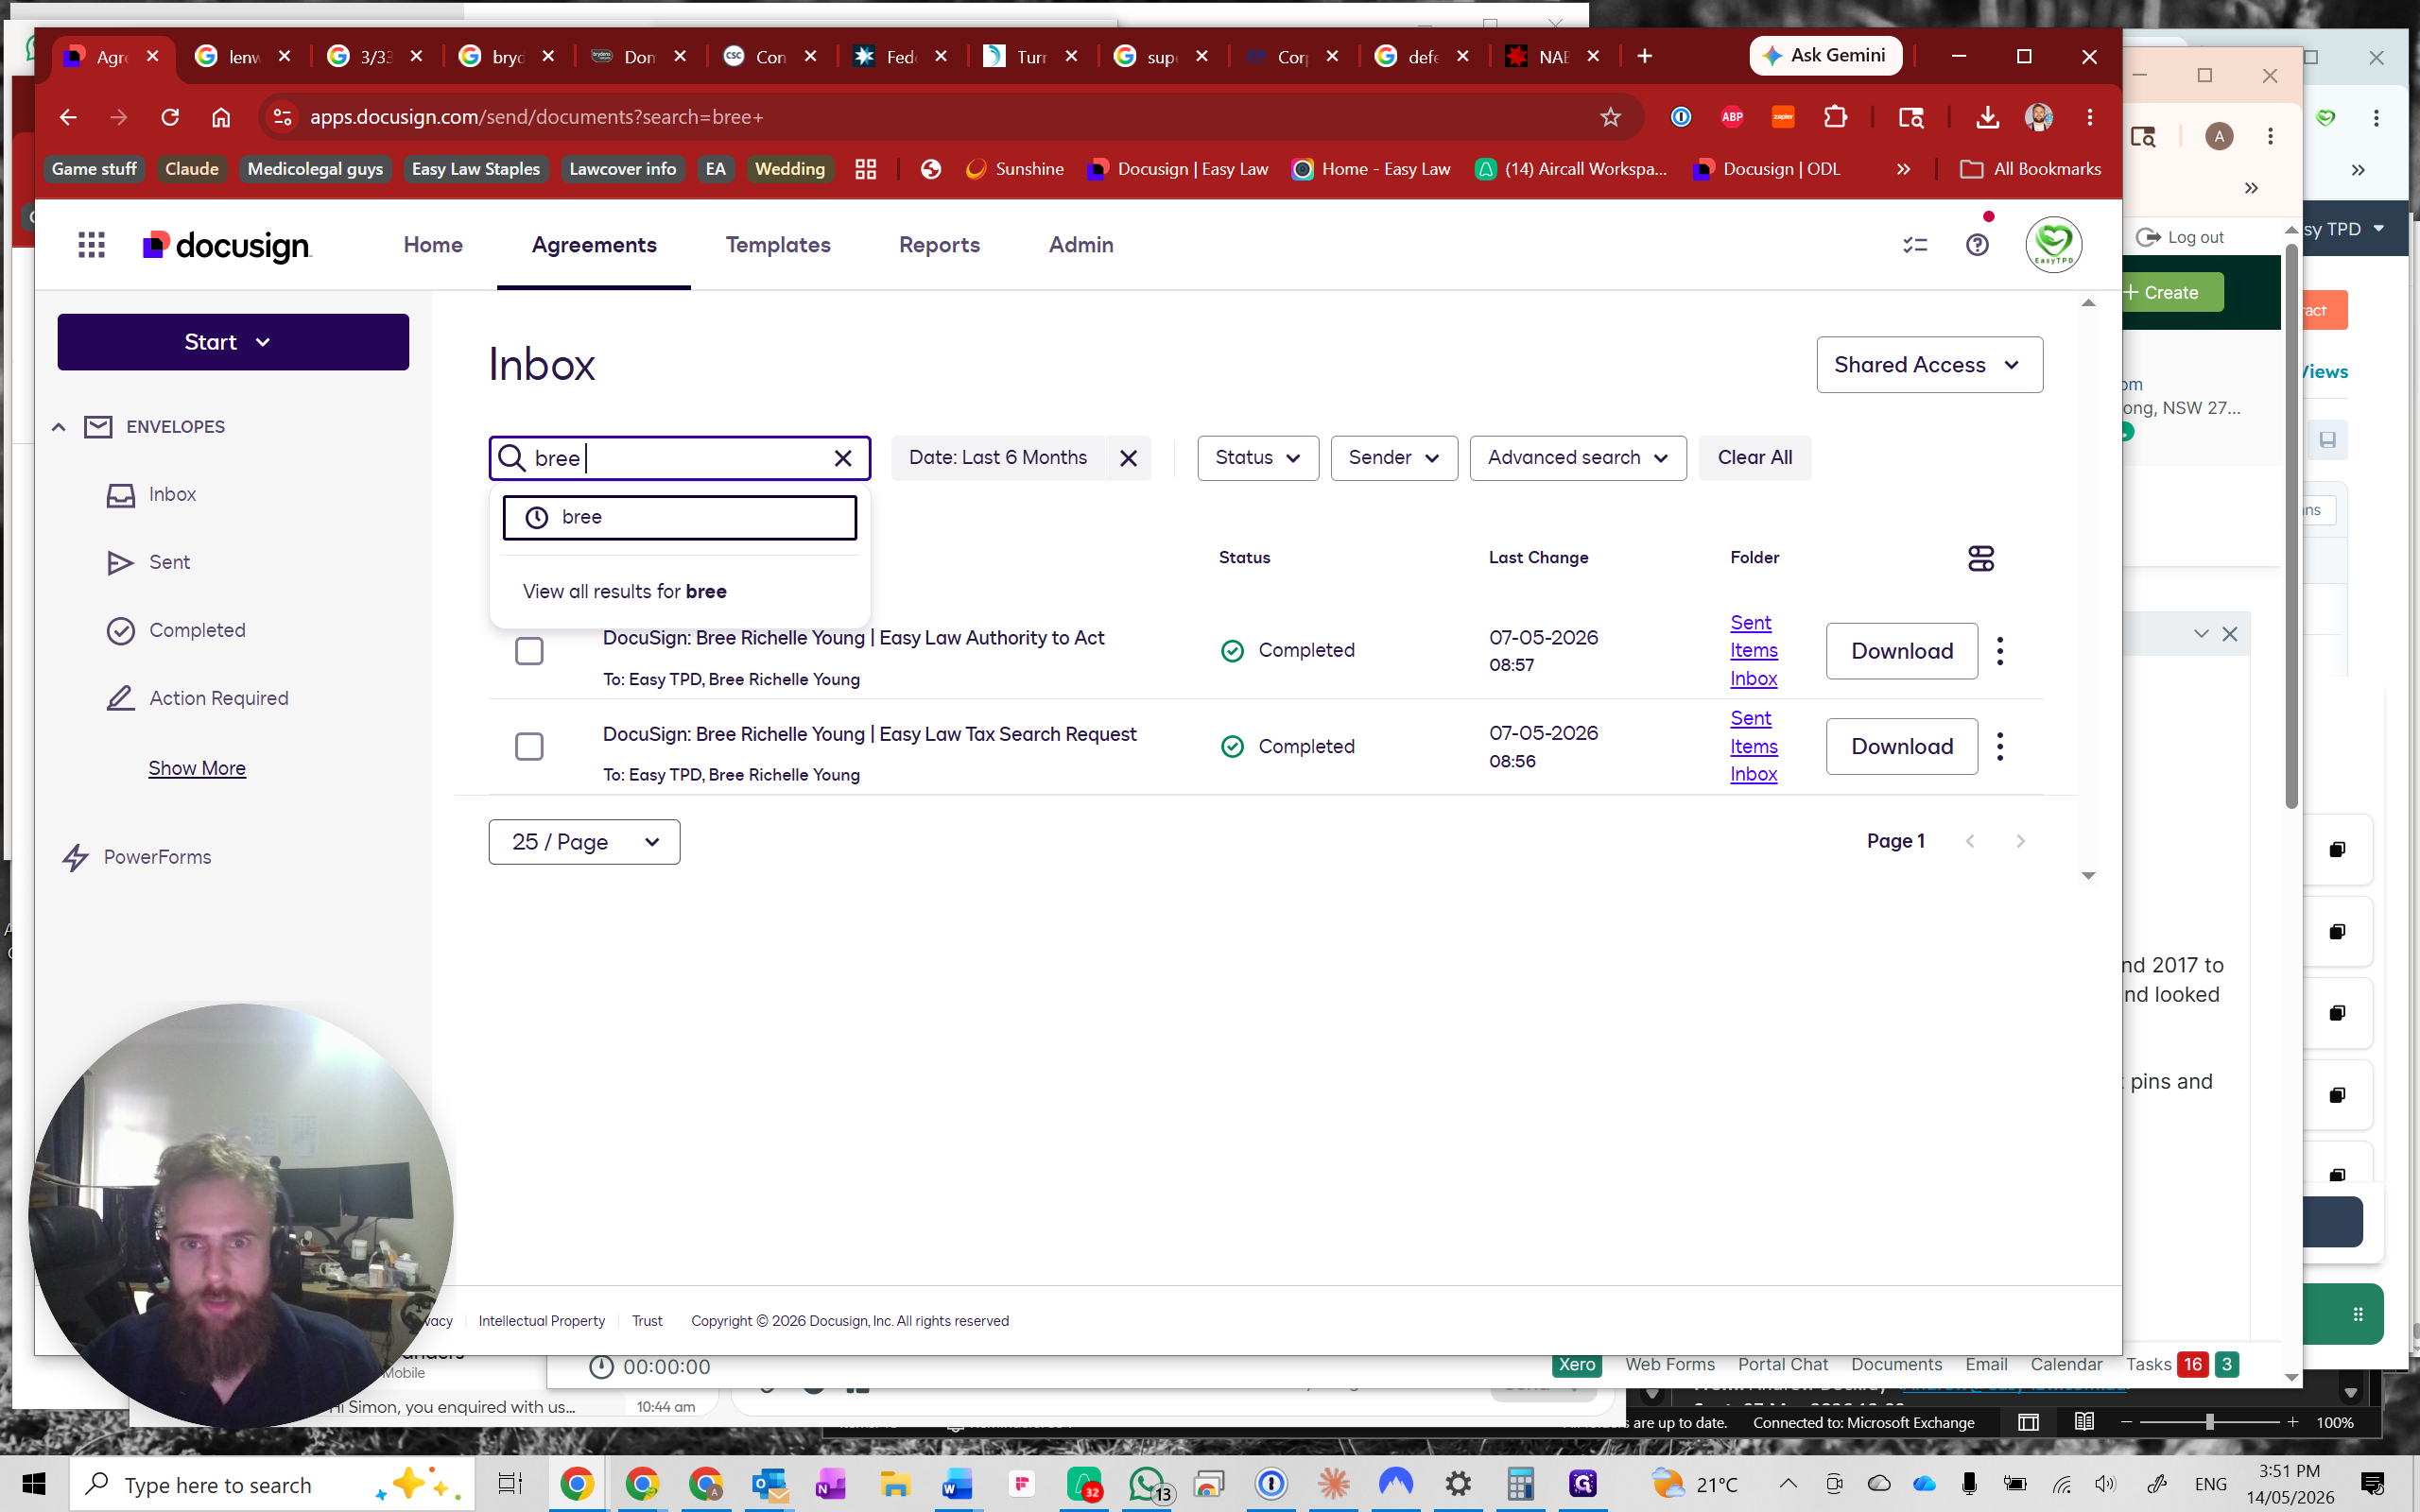Select the Tax Search Request envelope checkbox
Screen dimensions: 2420x1512
click(x=529, y=747)
